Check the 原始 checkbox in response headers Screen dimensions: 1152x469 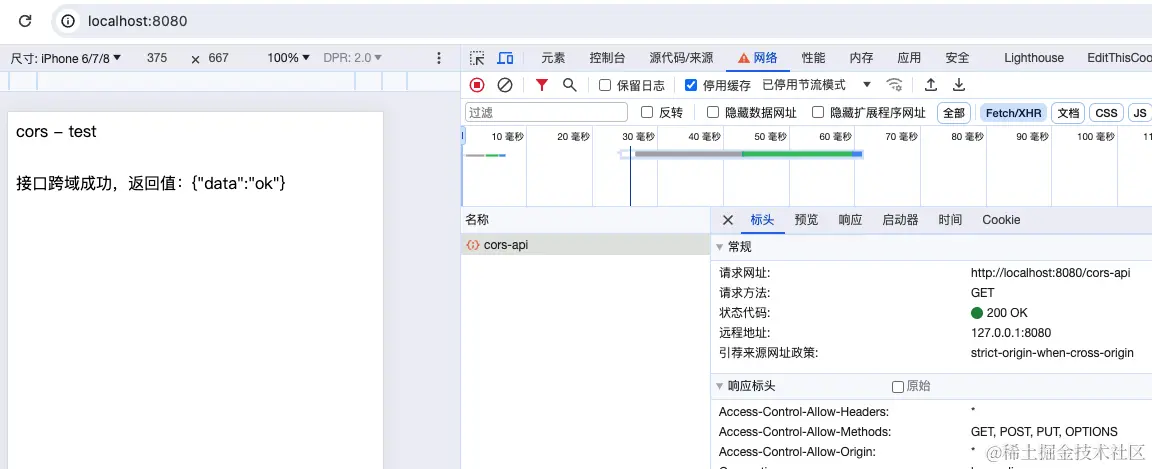point(898,387)
